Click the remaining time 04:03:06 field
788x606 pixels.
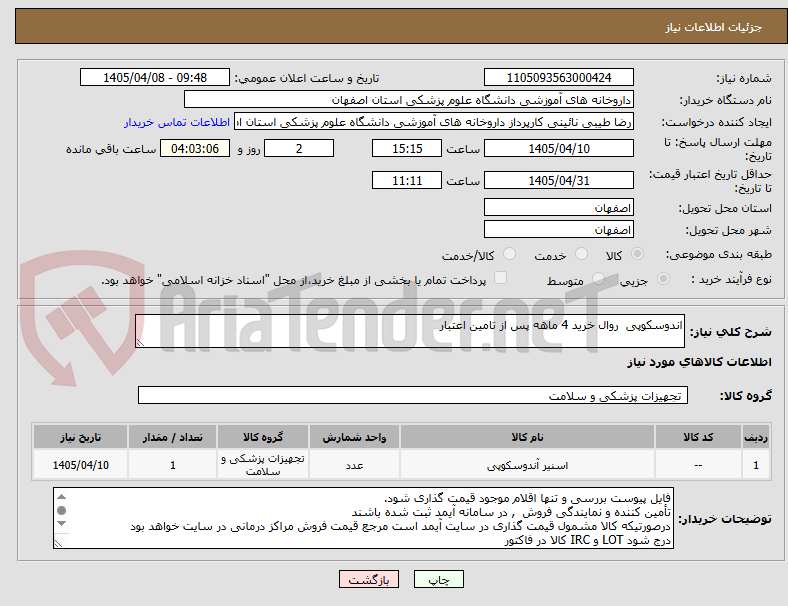[x=194, y=148]
